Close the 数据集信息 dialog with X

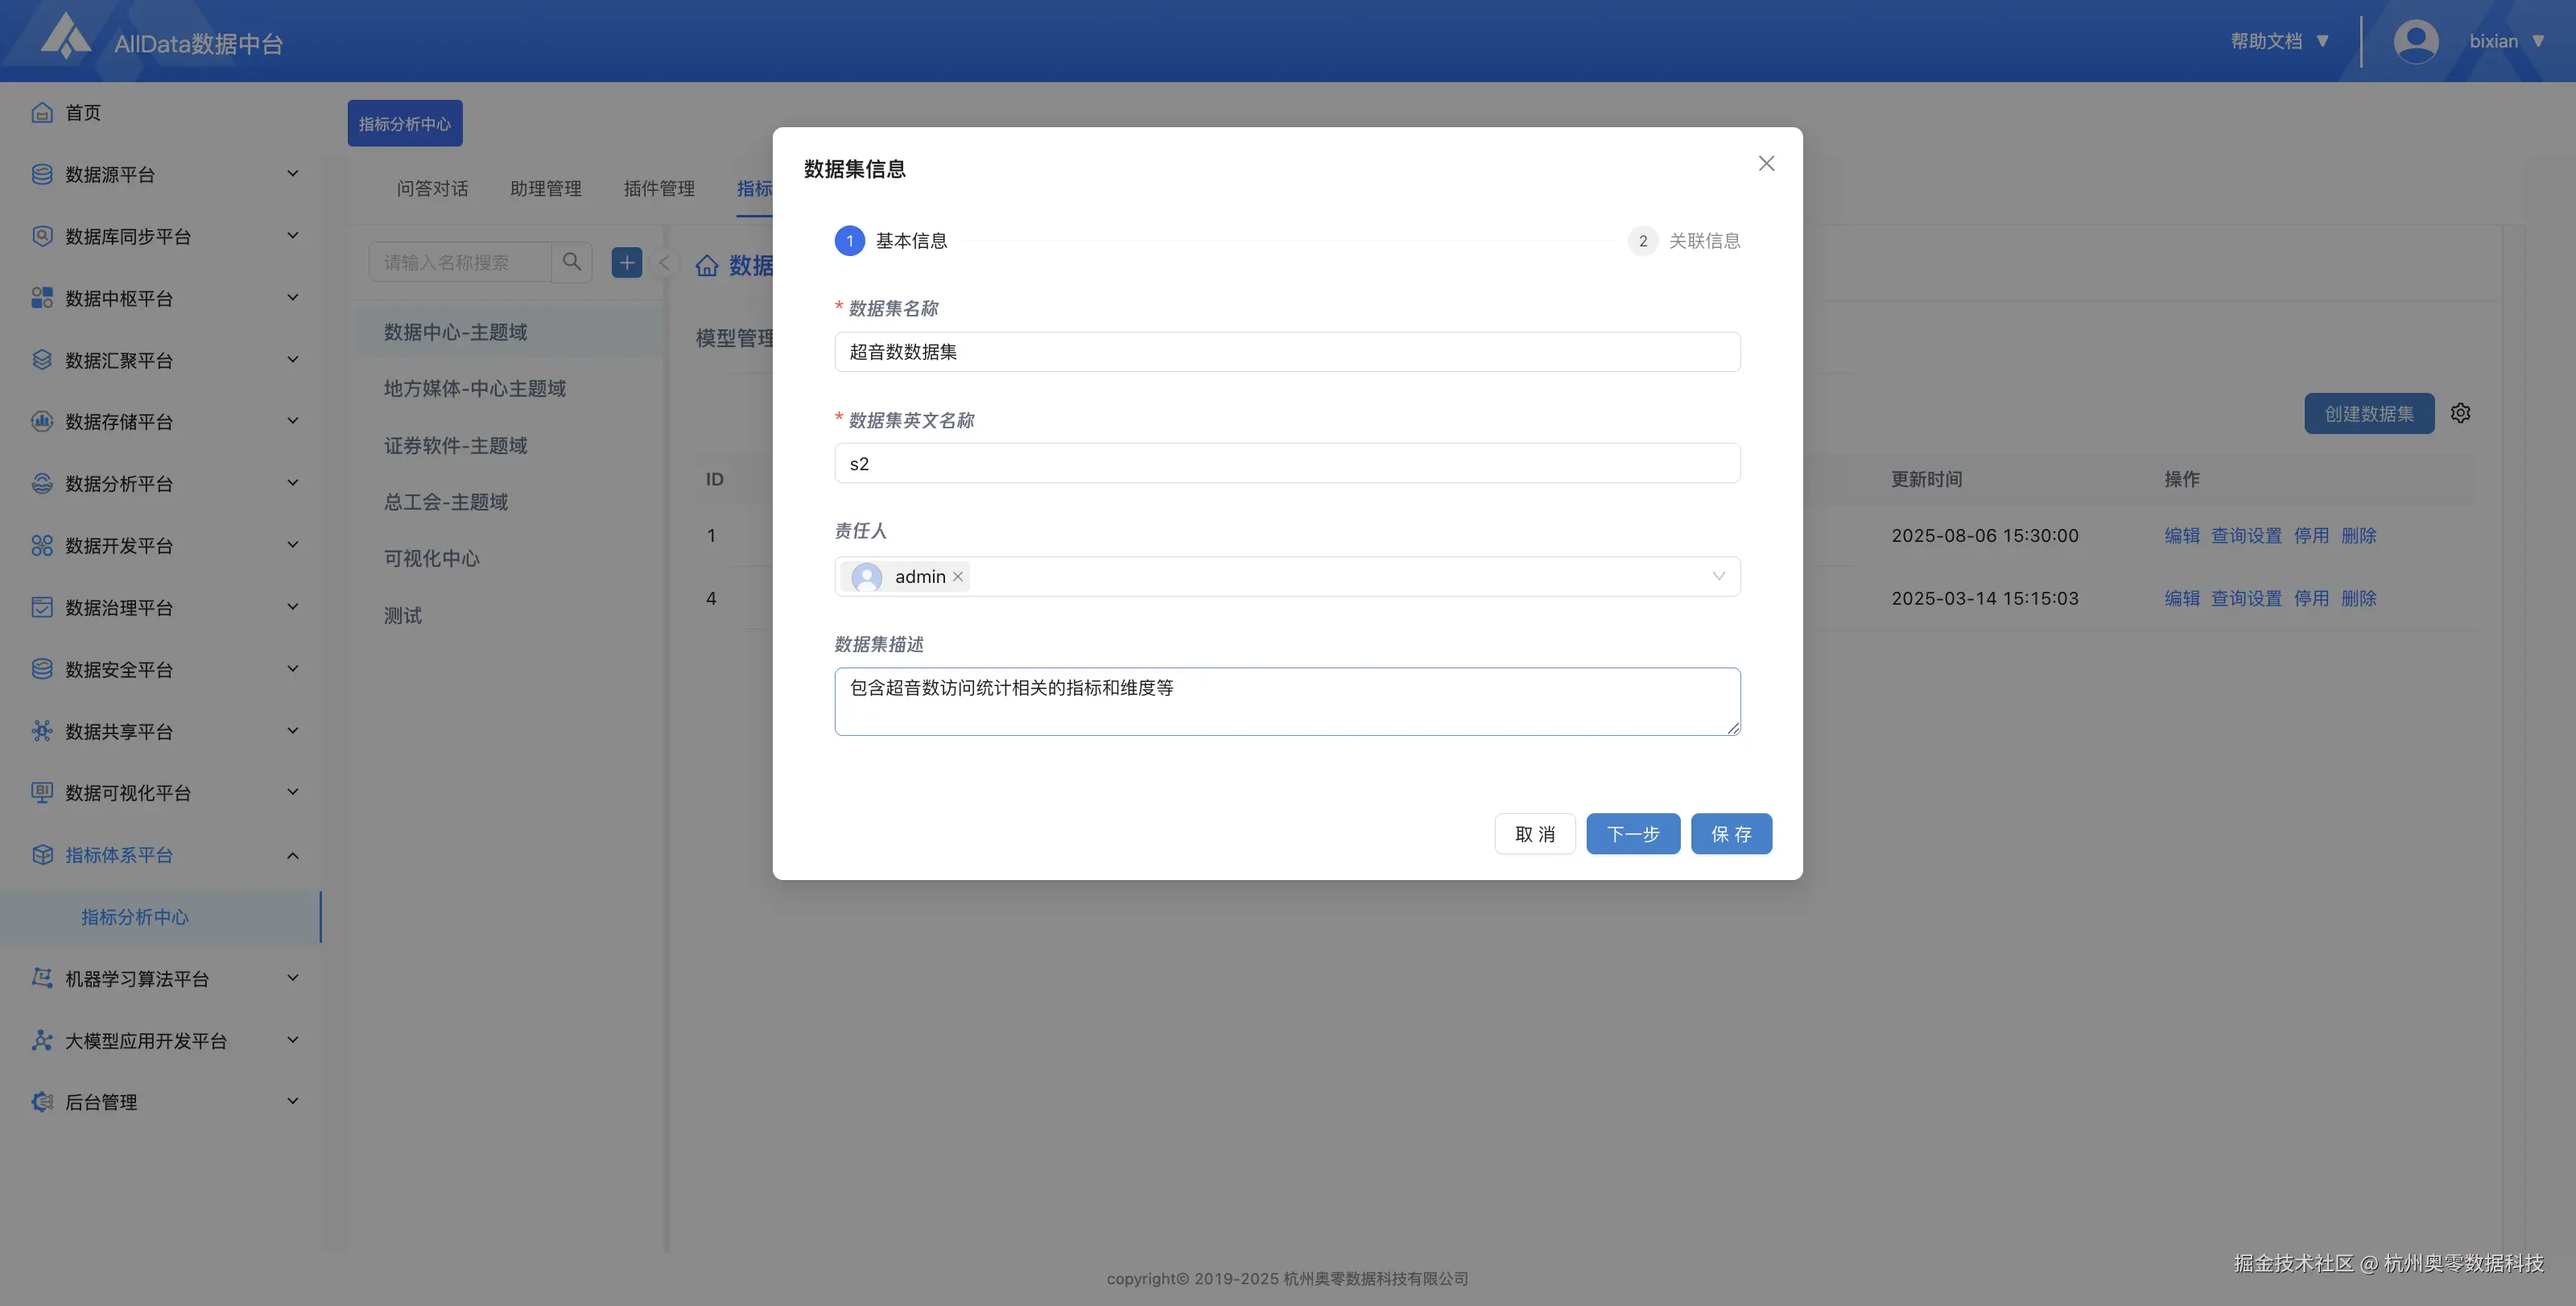point(1766,163)
